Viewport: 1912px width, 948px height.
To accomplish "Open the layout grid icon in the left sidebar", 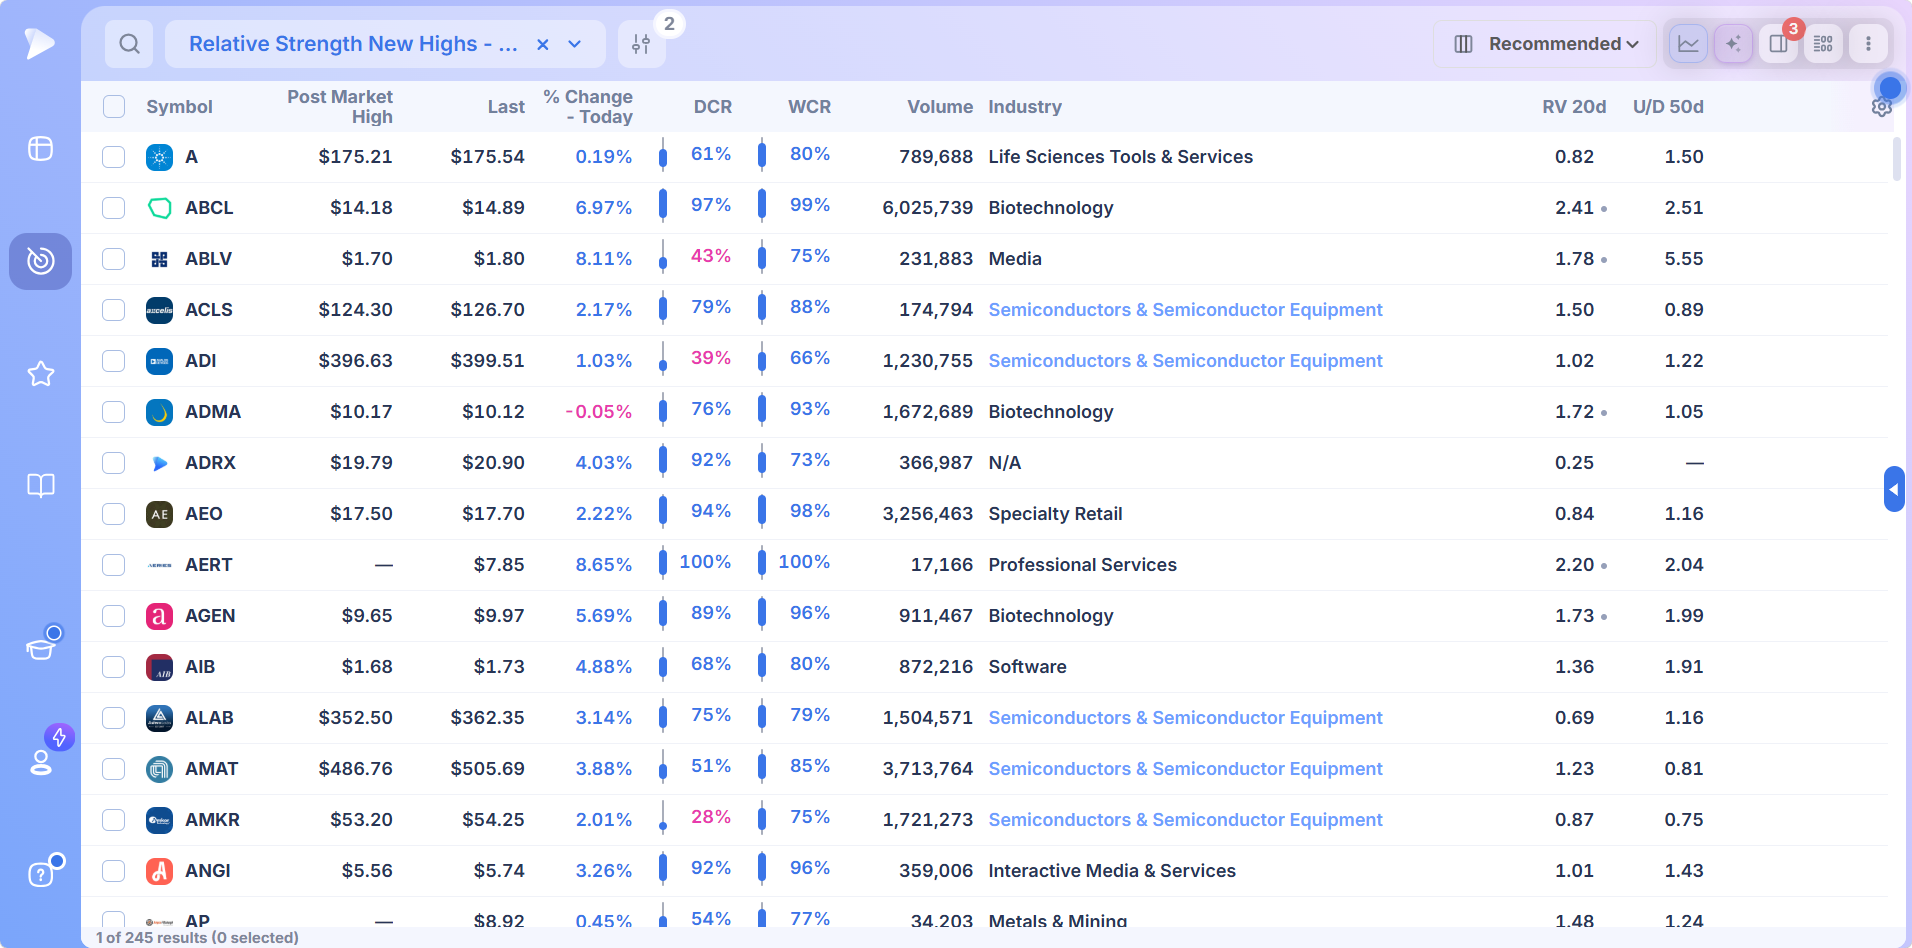I will 40,148.
